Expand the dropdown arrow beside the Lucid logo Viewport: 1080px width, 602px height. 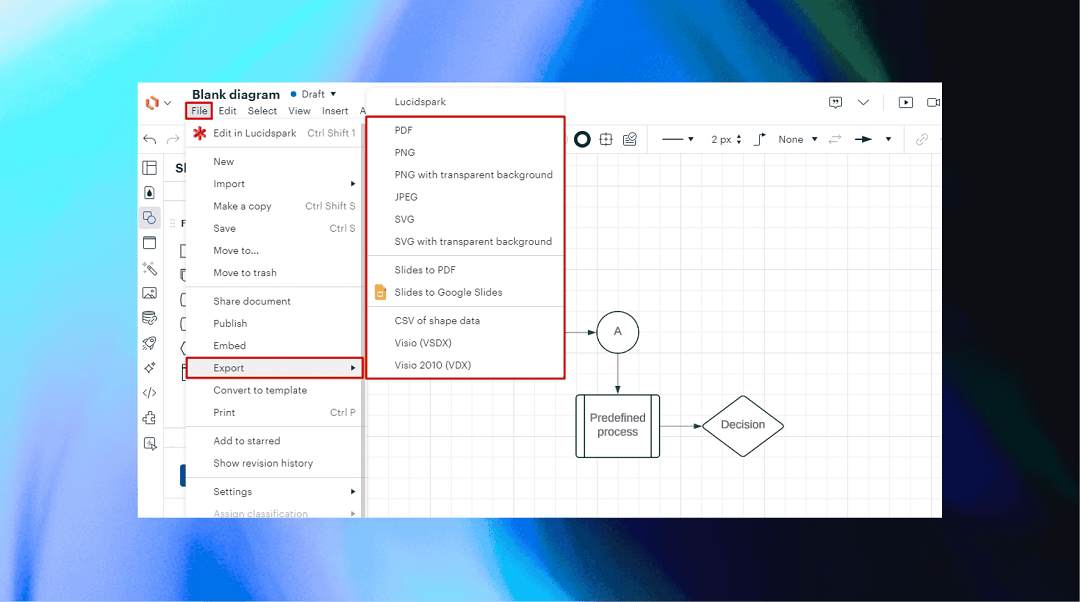point(167,103)
